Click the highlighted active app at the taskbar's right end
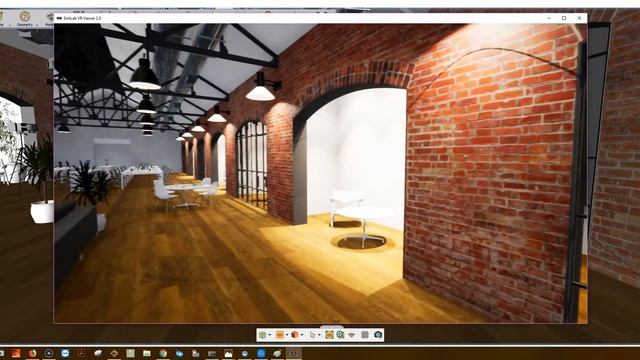This screenshot has height=360, width=640. 293,353
